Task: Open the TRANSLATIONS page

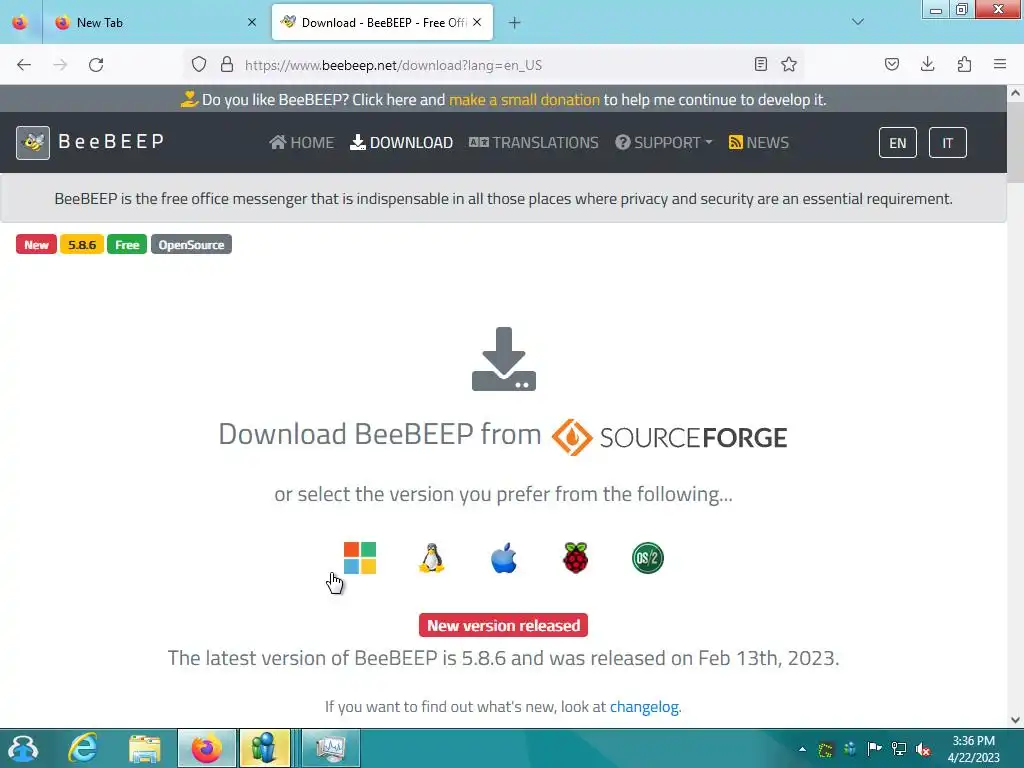Action: click(x=534, y=142)
